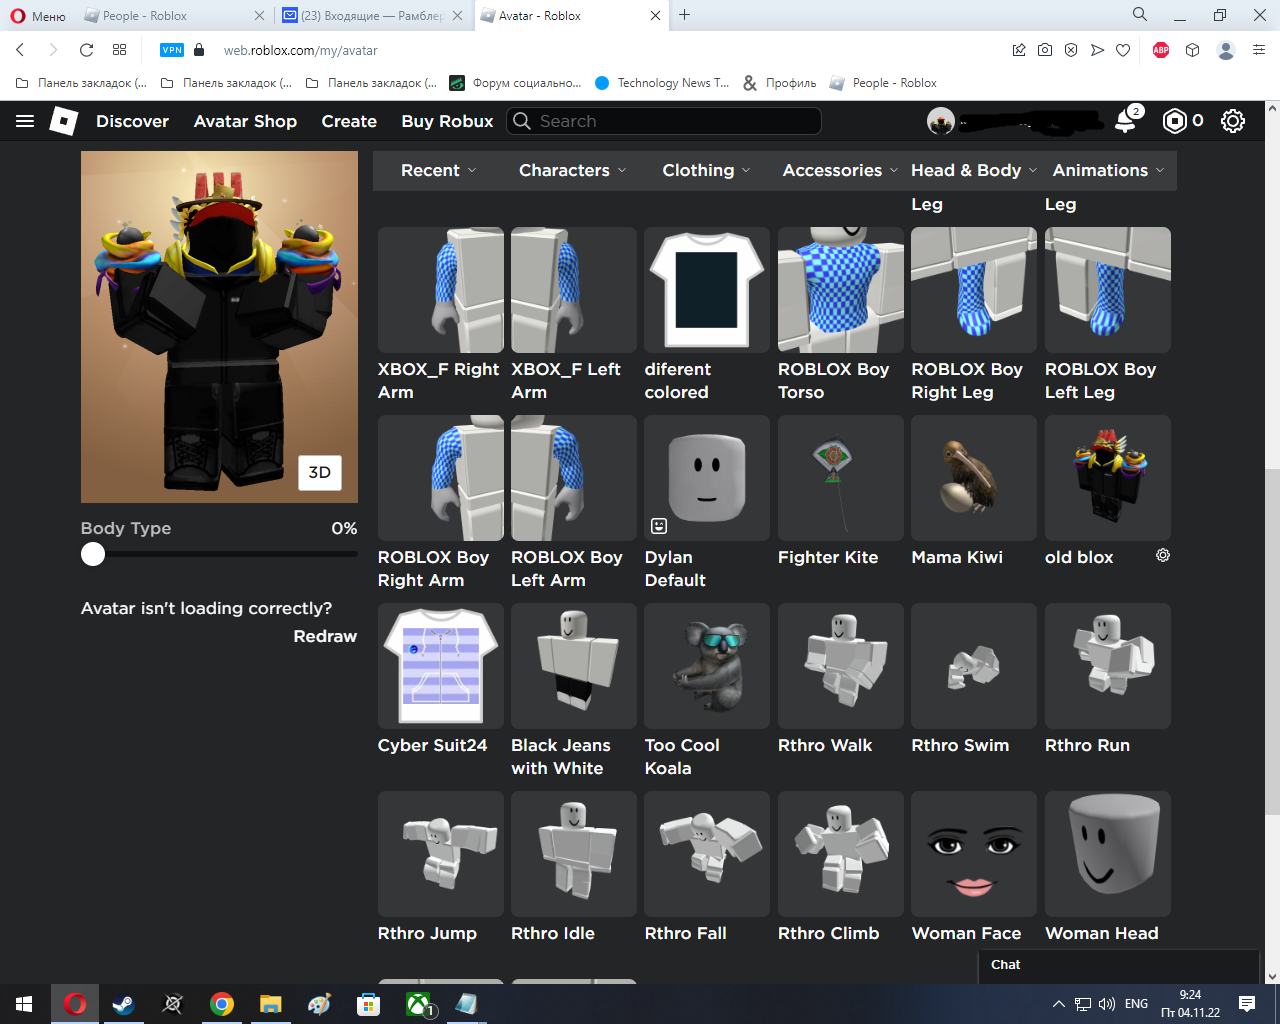The image size is (1280, 1024).
Task: Click the heart bookmark icon
Action: tap(1123, 50)
